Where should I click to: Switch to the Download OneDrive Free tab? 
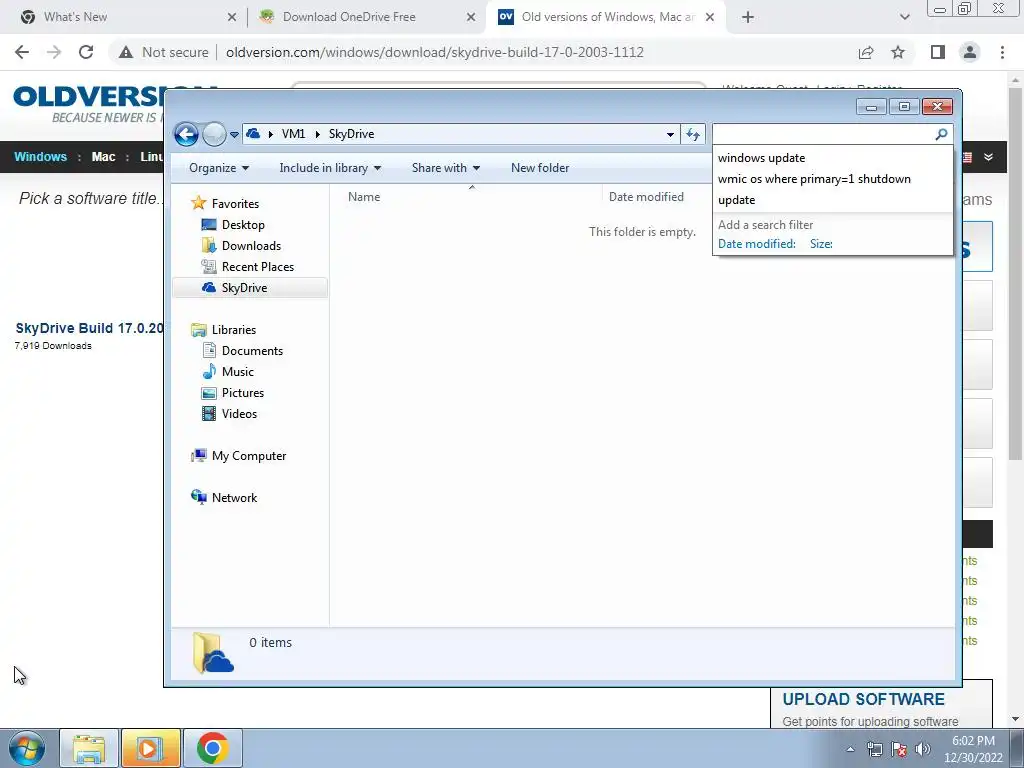tap(366, 17)
